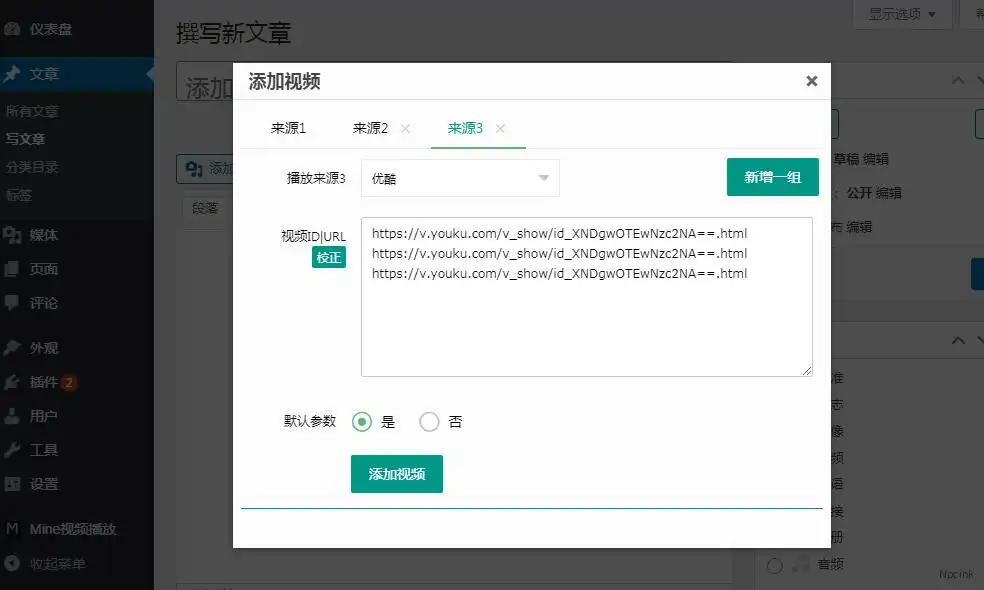
Task: Click the 文章 pushpin icon
Action: pos(14,72)
